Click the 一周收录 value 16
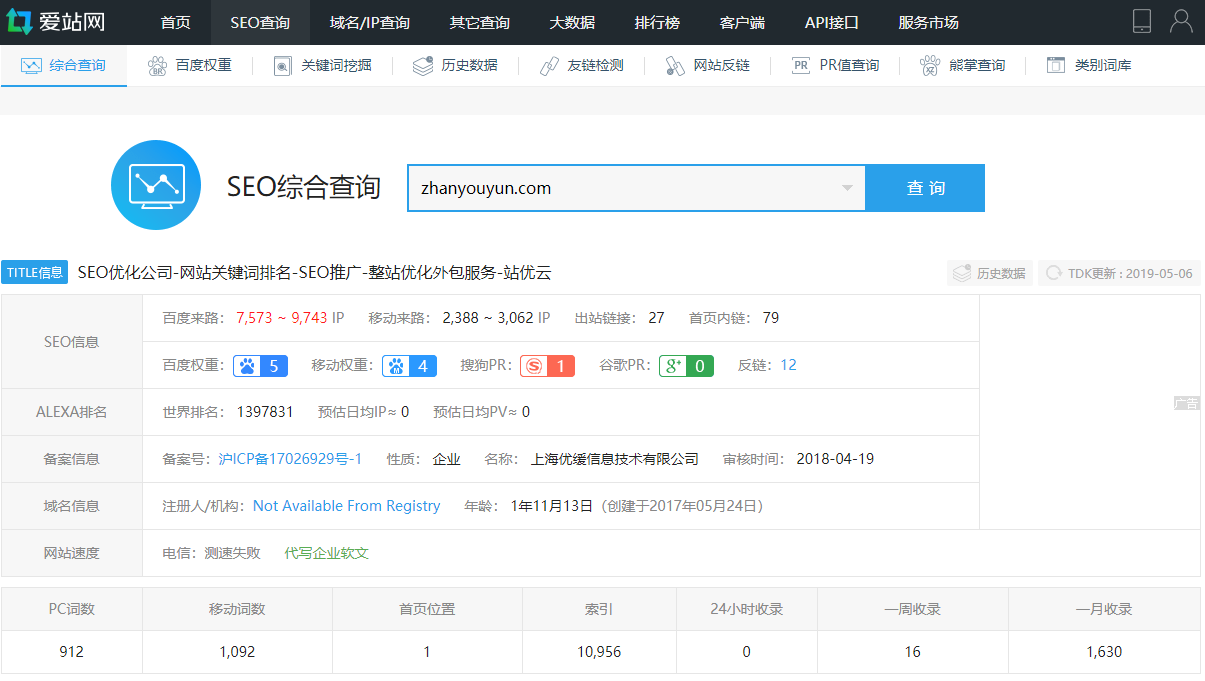 [x=912, y=652]
